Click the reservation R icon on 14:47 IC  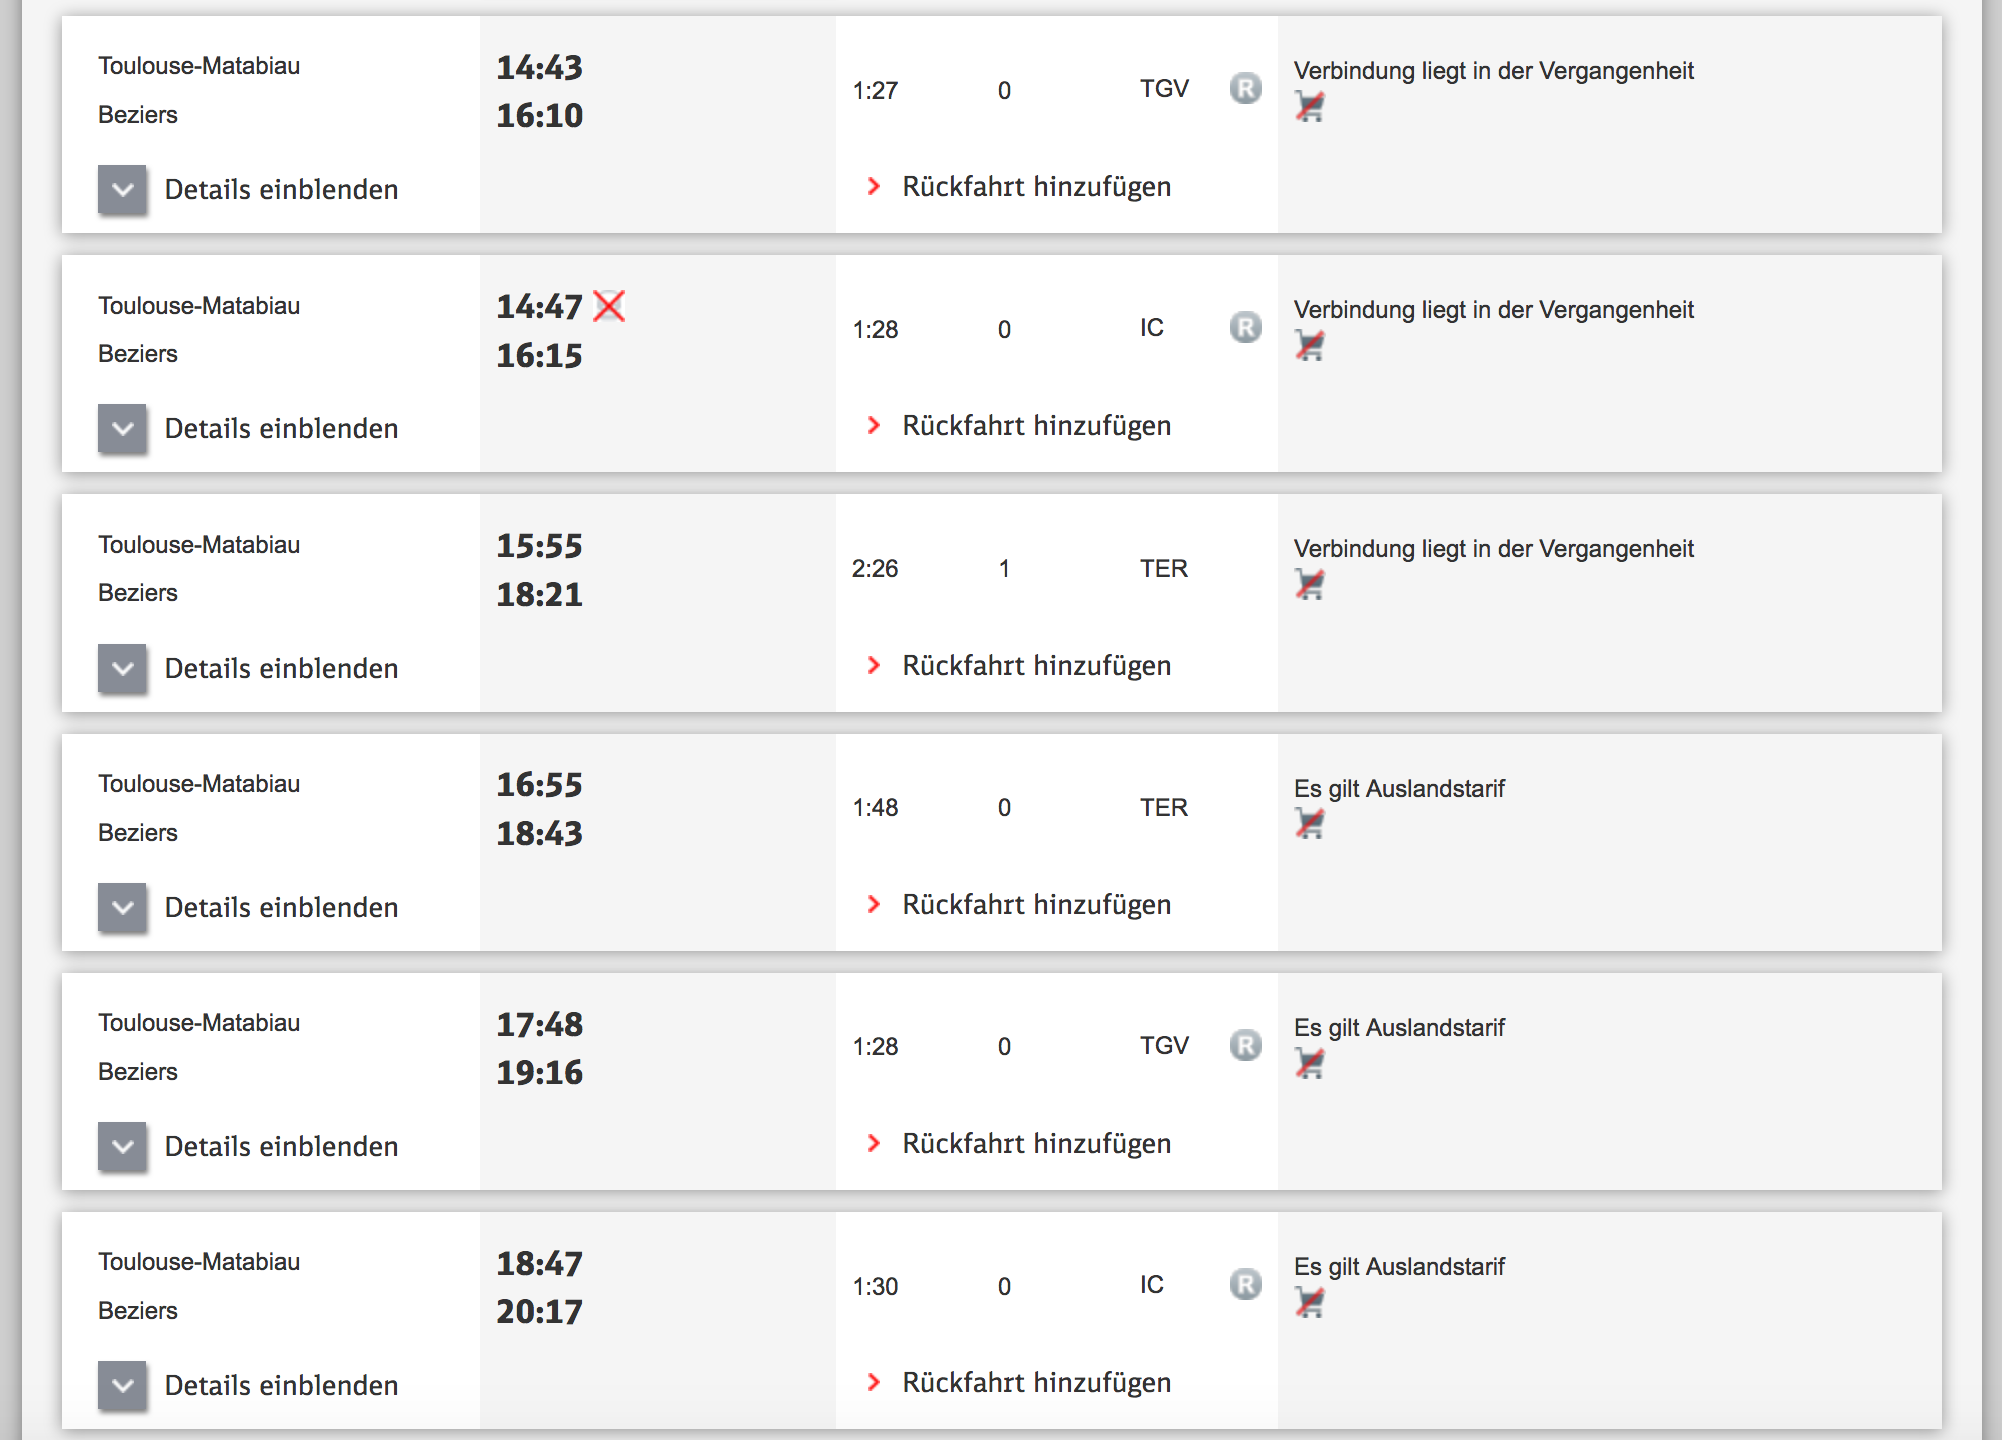tap(1245, 328)
